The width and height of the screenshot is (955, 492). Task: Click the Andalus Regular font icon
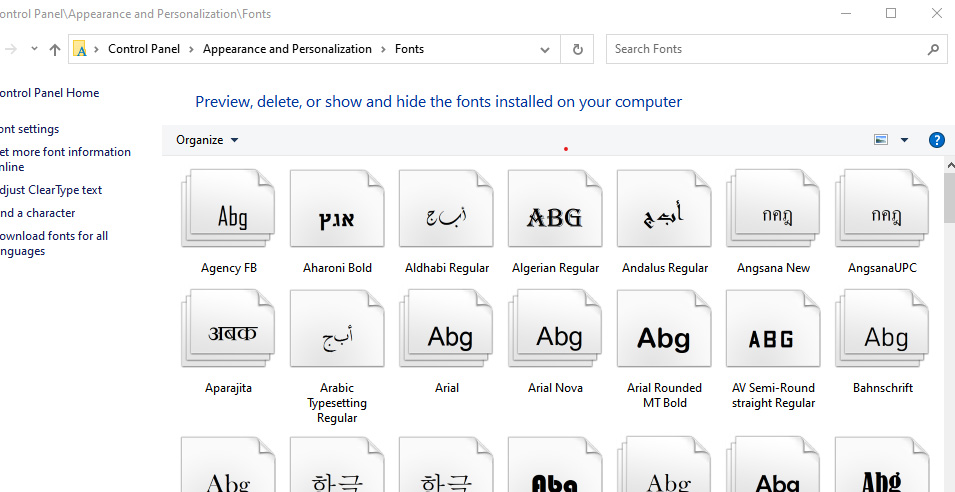[x=664, y=208]
